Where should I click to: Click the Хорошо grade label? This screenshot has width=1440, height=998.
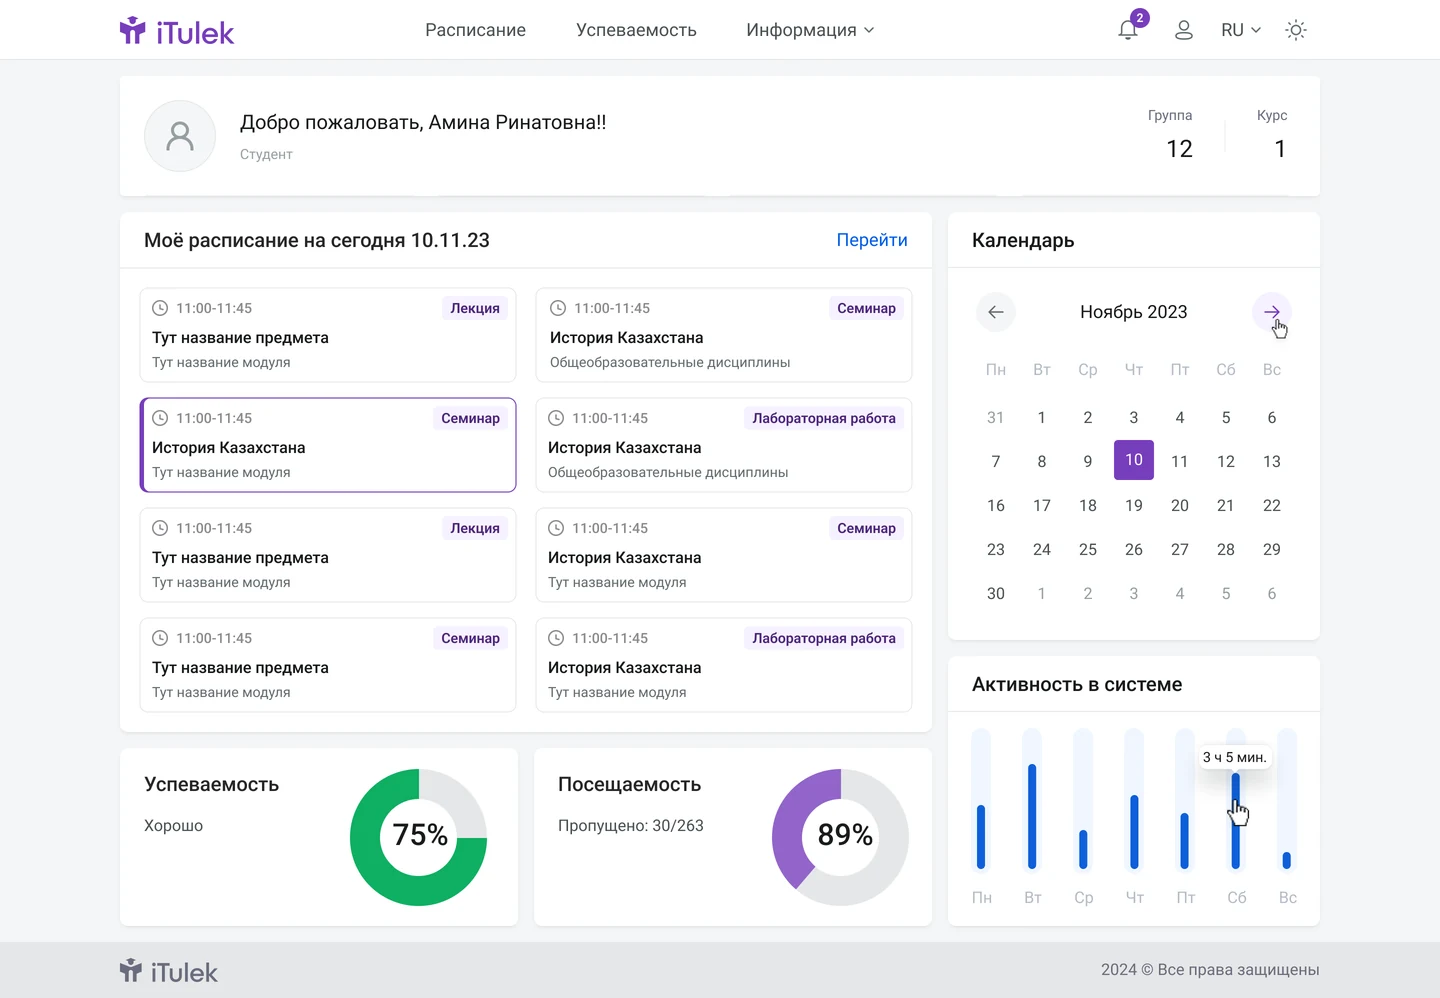click(173, 826)
